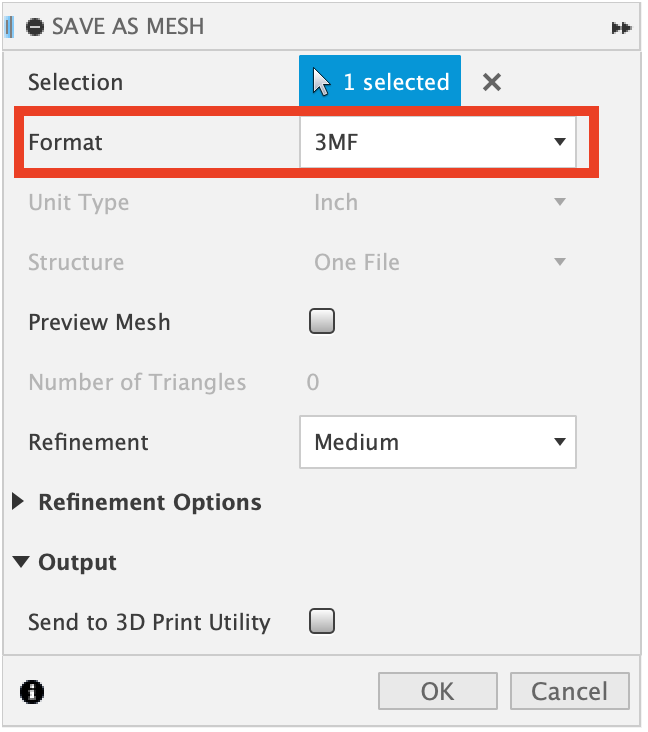Click the SAVE AS MESH title bar

(300, 27)
